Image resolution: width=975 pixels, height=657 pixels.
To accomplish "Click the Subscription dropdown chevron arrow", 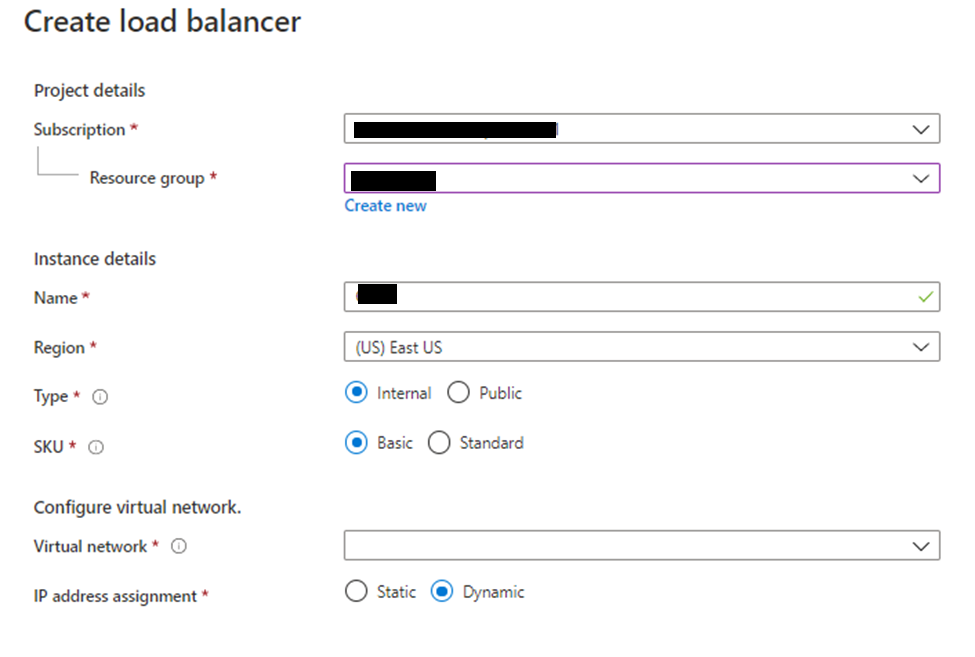I will (x=921, y=129).
